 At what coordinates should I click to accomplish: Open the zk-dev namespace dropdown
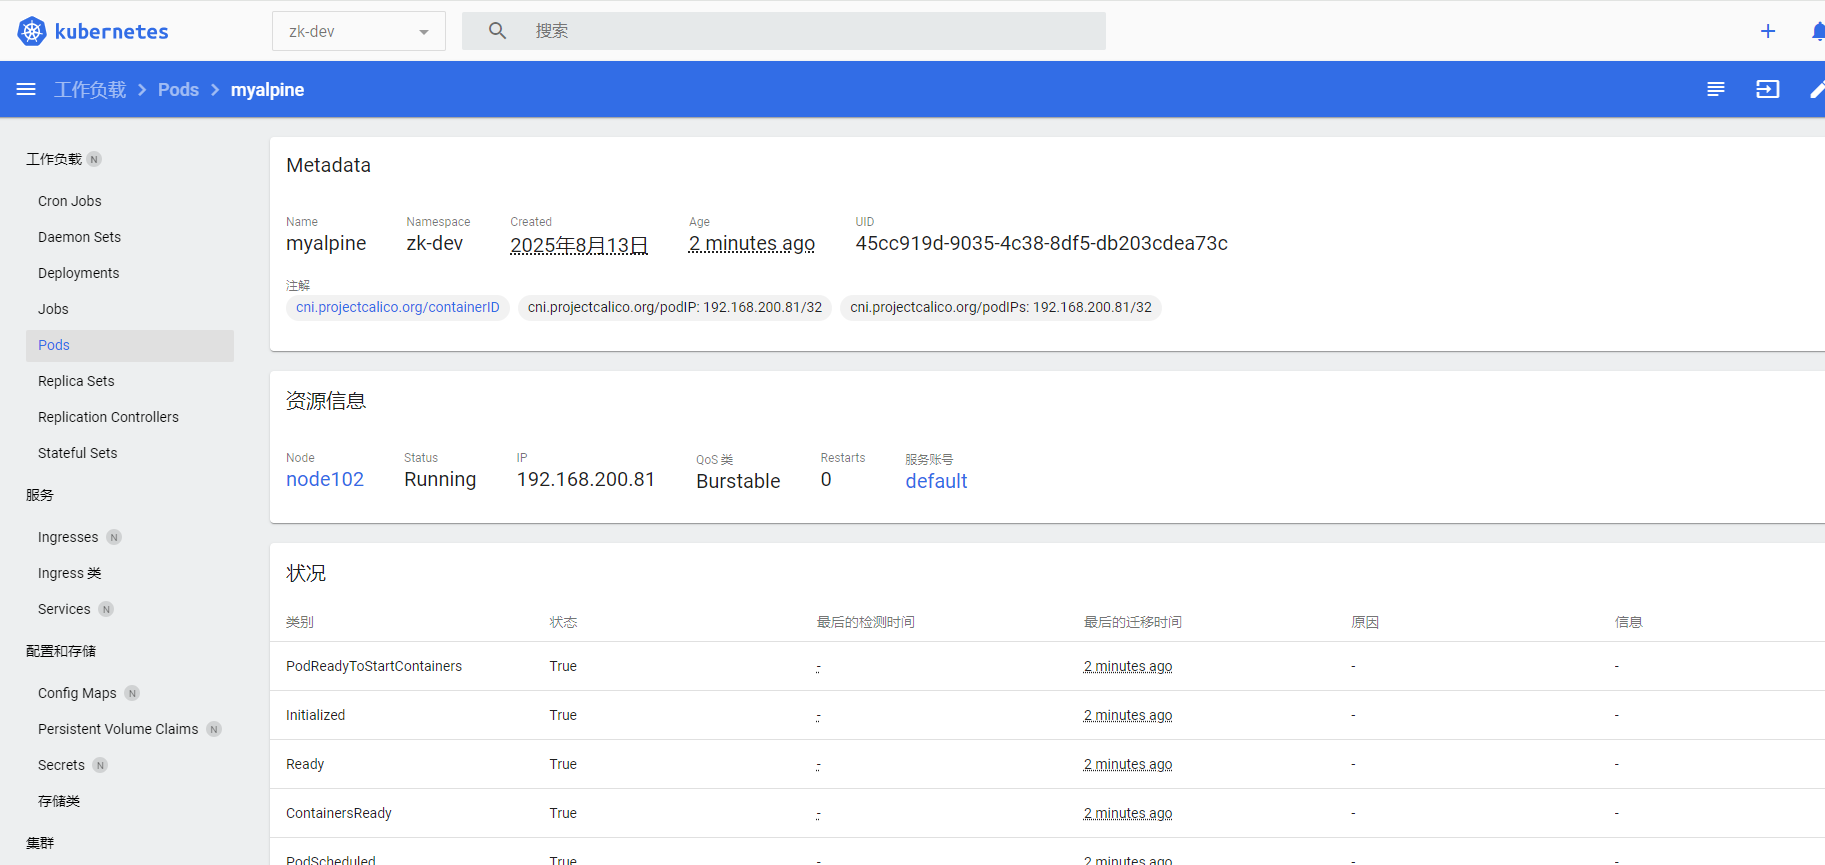click(x=358, y=31)
